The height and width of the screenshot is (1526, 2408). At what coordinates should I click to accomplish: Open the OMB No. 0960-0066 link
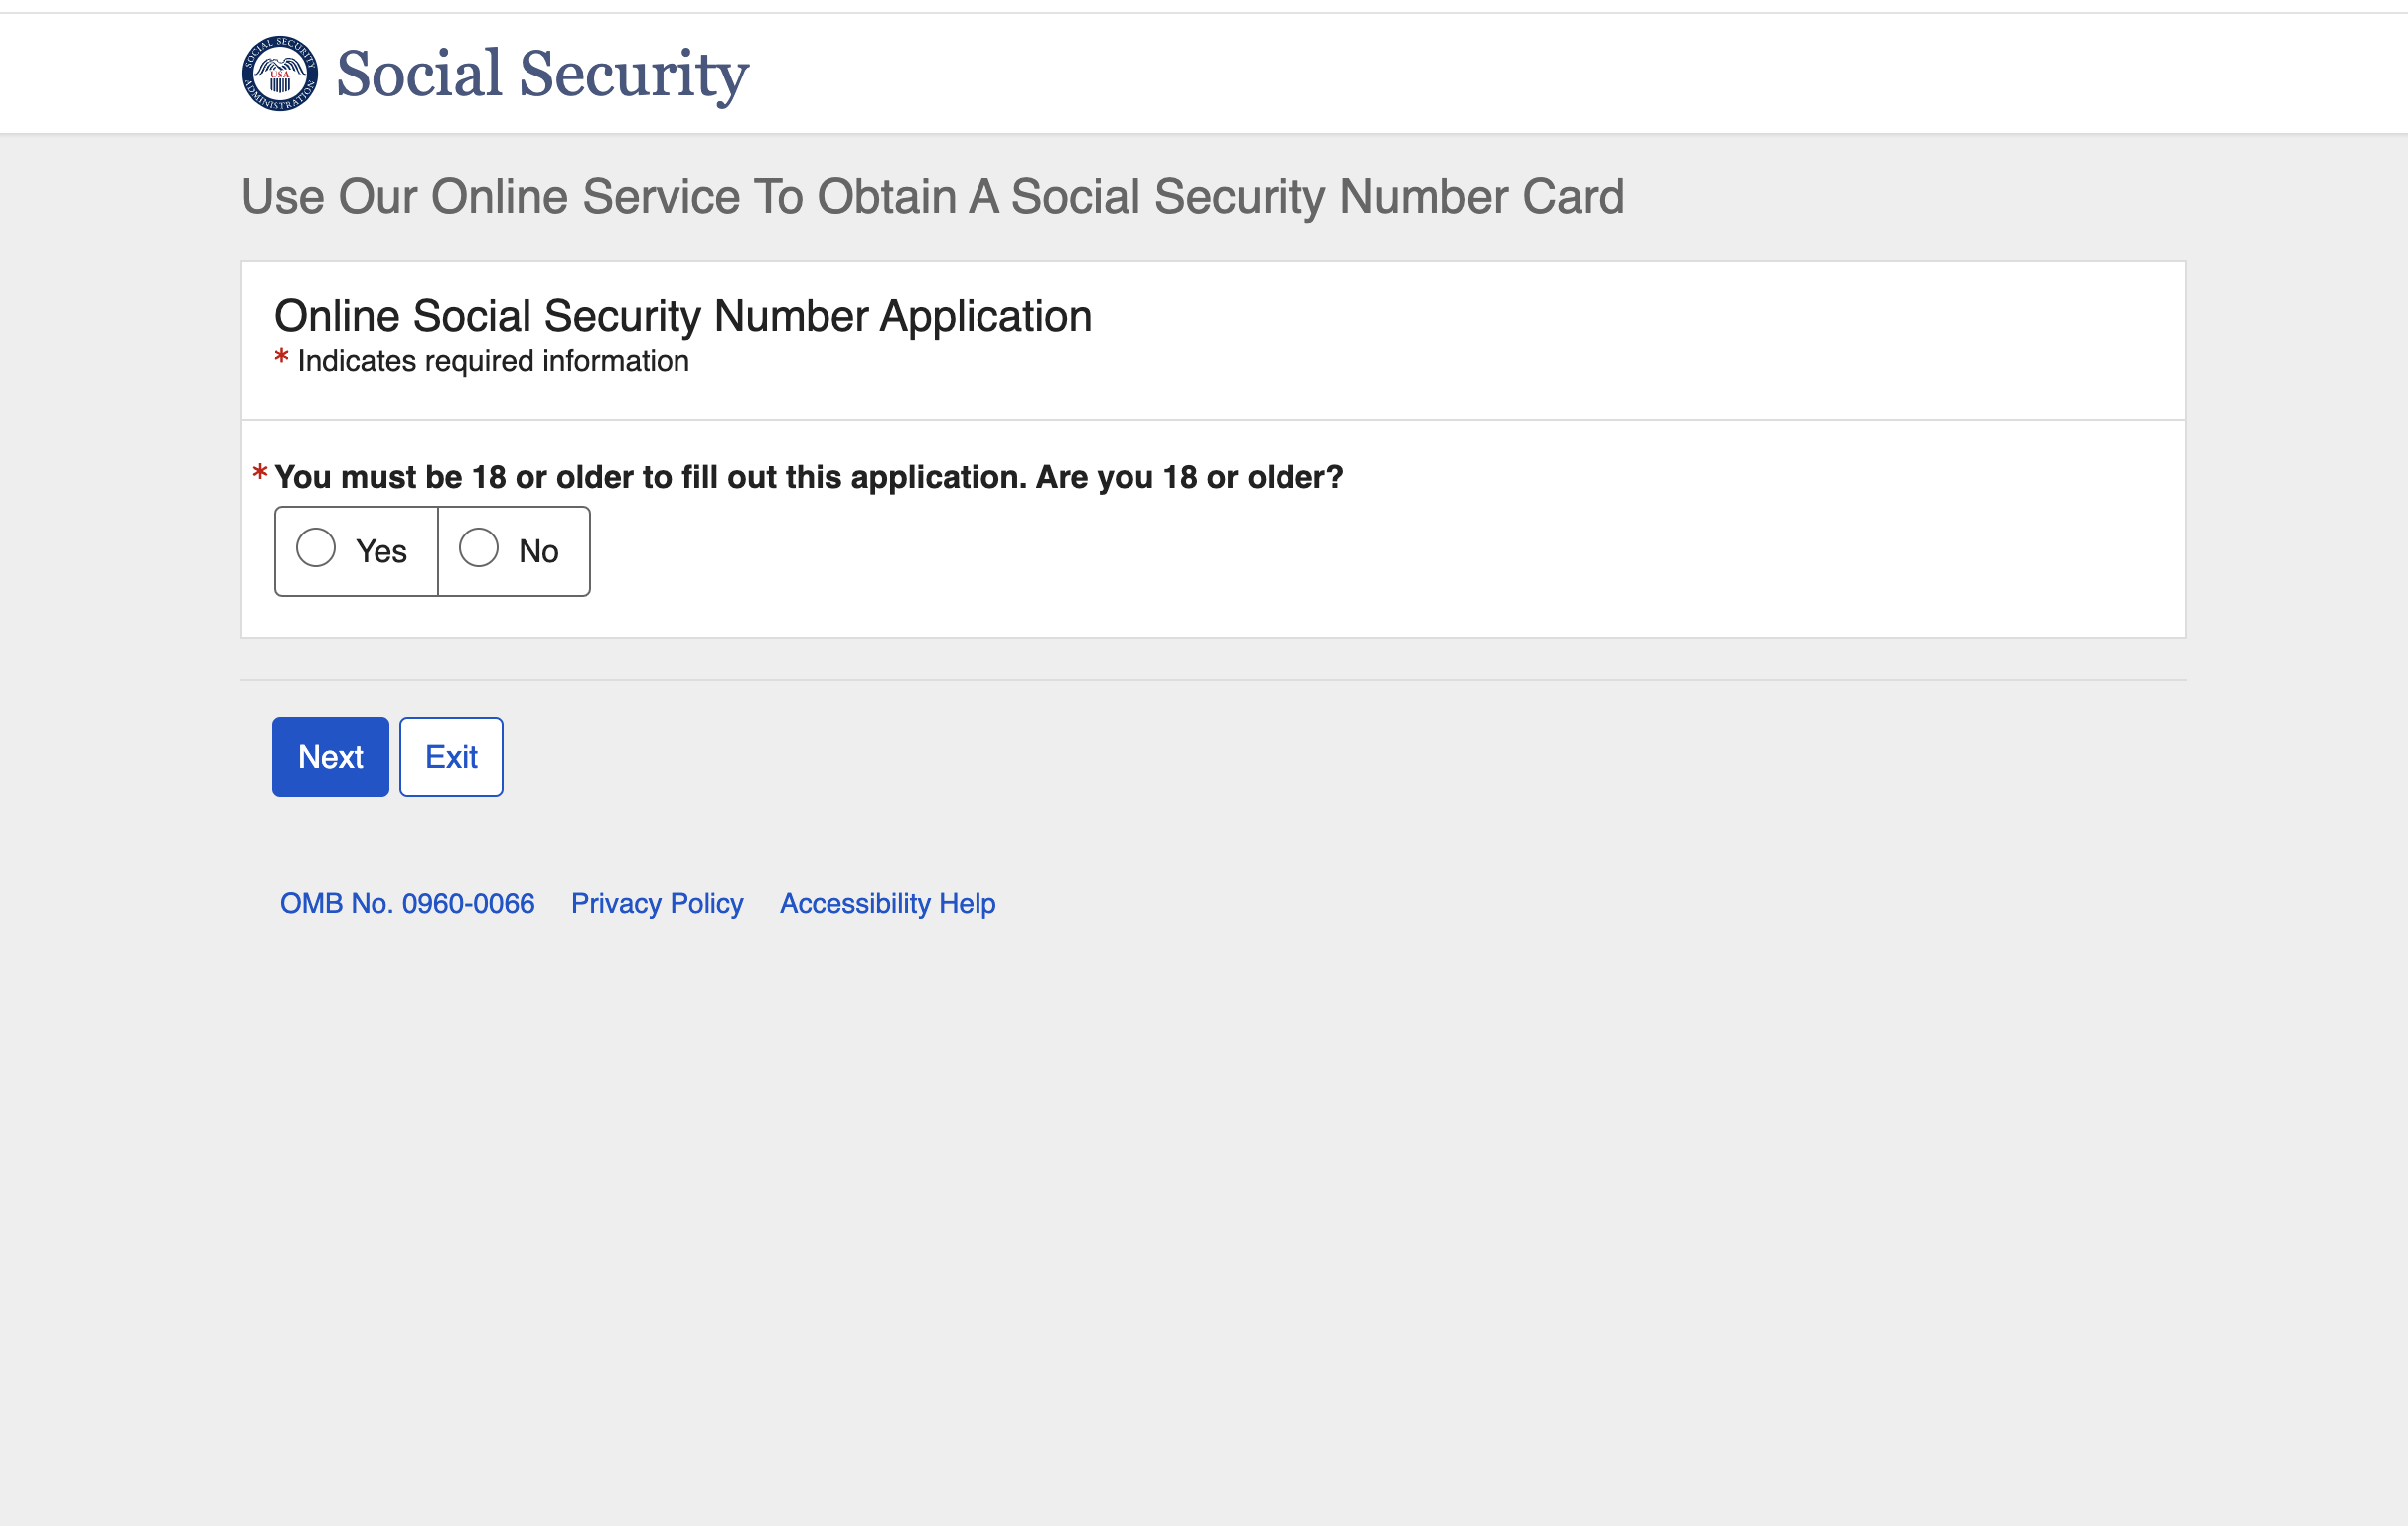(407, 903)
